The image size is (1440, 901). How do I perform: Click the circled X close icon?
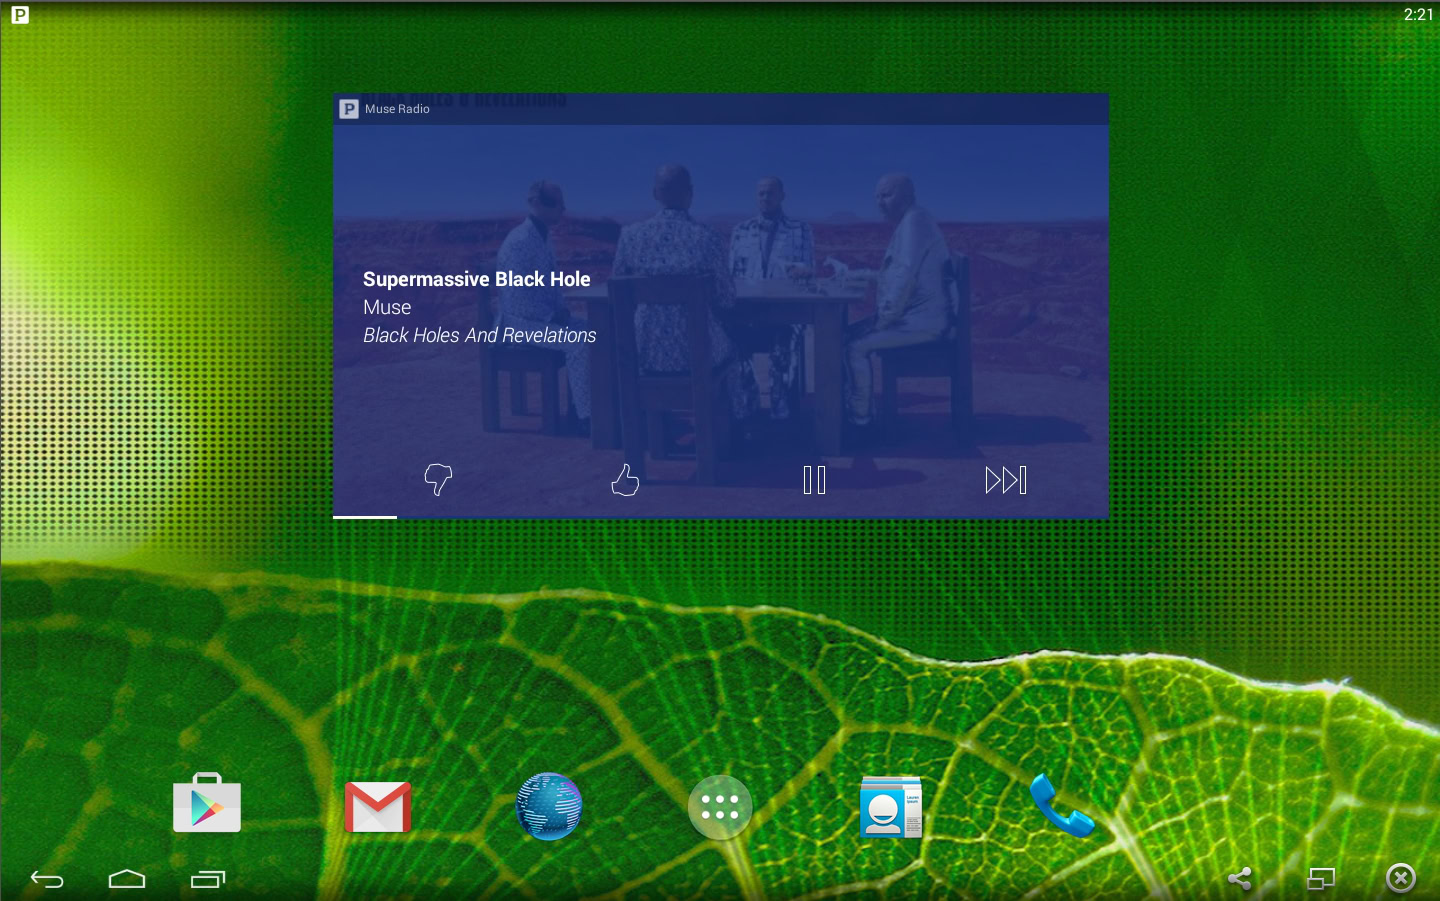1401,878
